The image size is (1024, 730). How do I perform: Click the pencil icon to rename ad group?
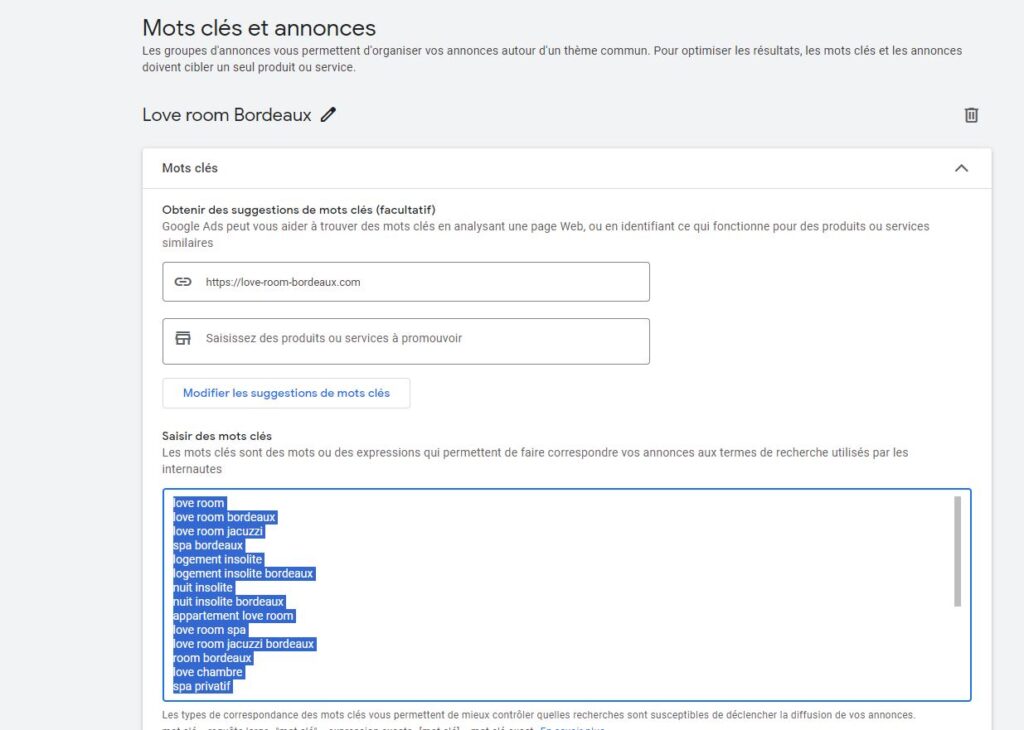tap(328, 115)
